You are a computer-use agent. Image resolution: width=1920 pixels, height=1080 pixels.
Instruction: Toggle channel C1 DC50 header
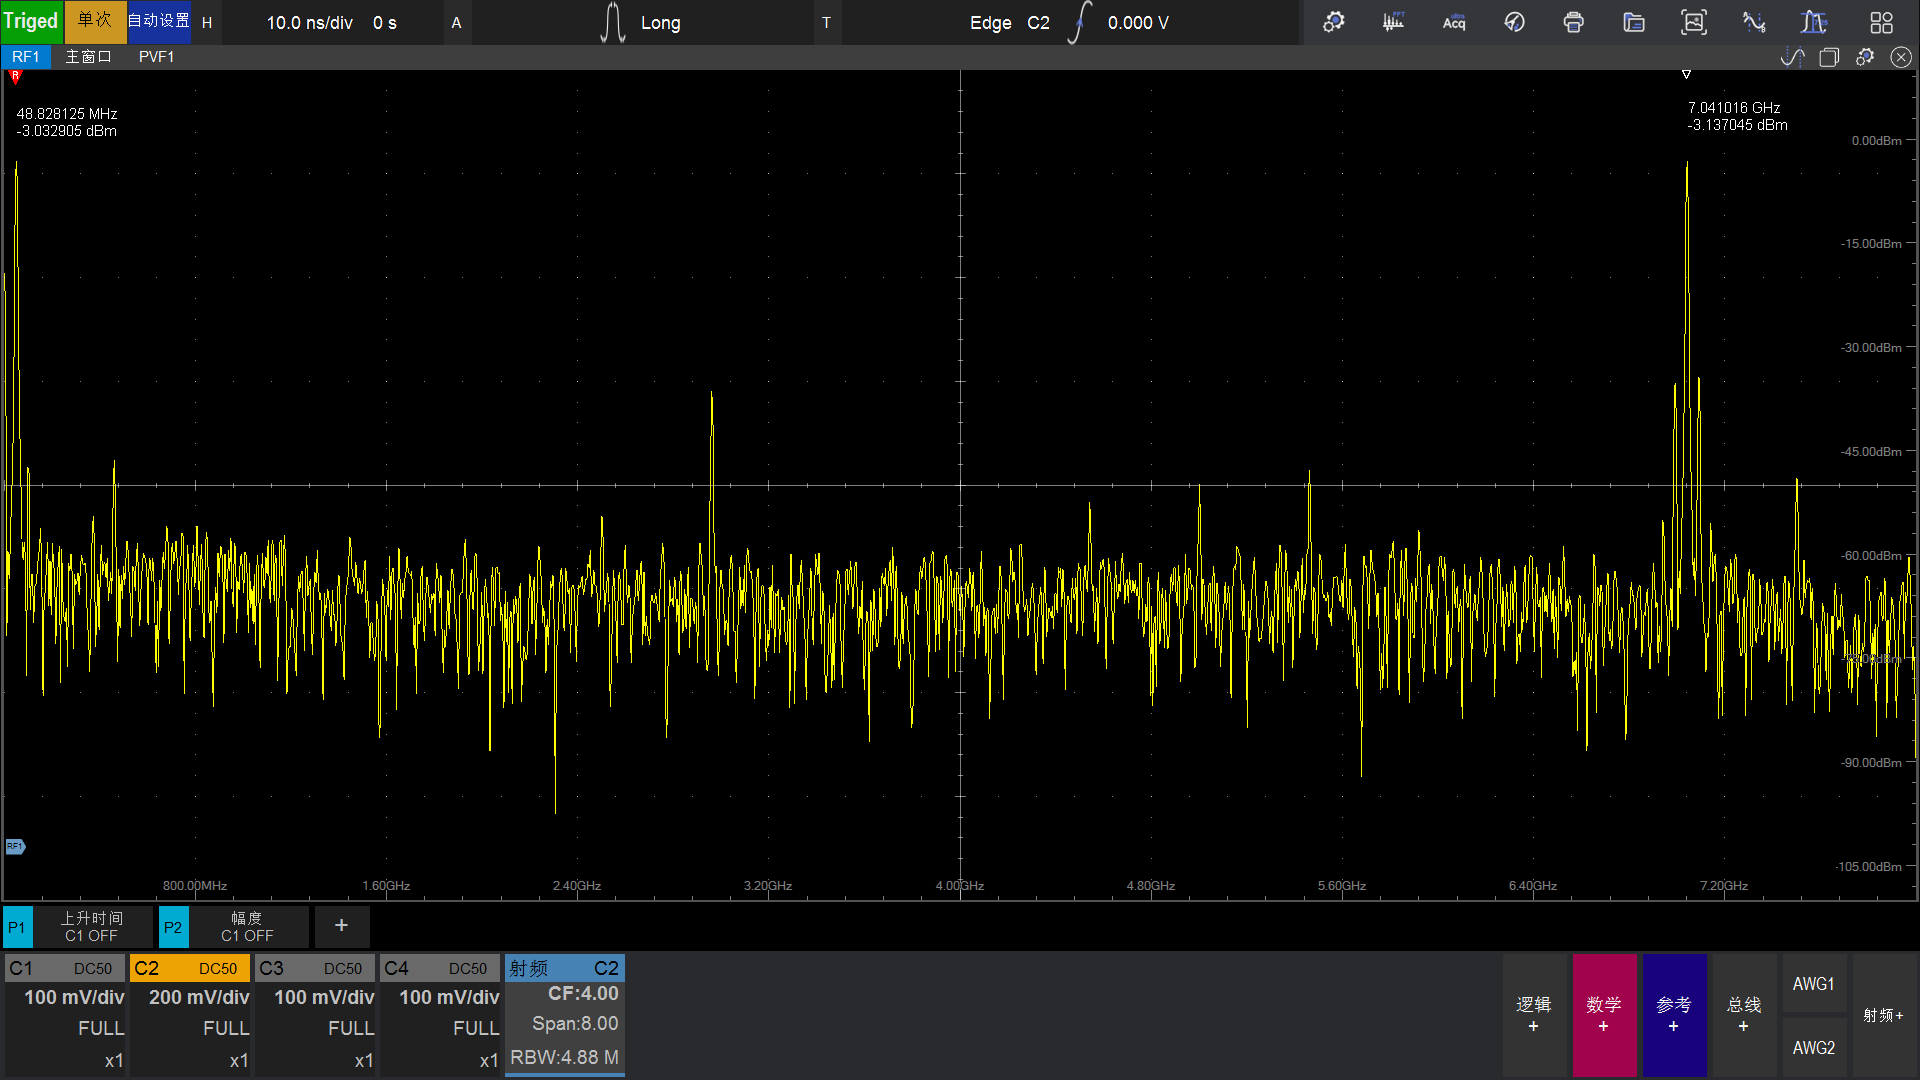click(65, 968)
